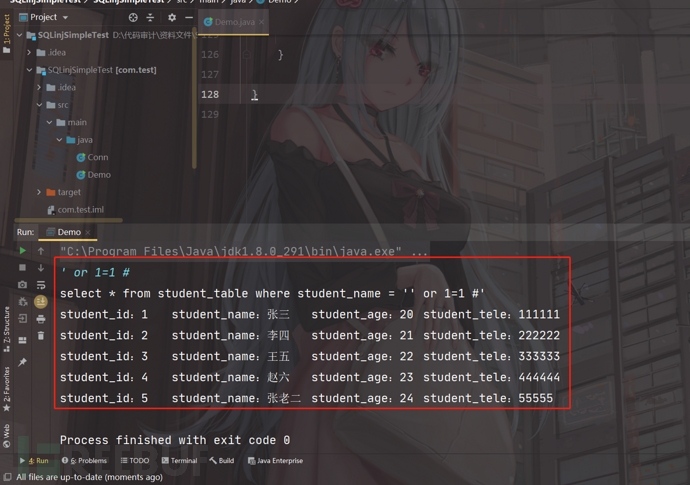
Task: Collapse the java folder
Action: 59,140
